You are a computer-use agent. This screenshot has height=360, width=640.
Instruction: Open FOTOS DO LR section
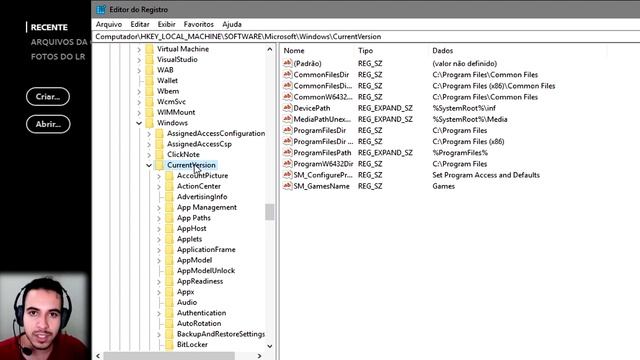pyautogui.click(x=58, y=57)
